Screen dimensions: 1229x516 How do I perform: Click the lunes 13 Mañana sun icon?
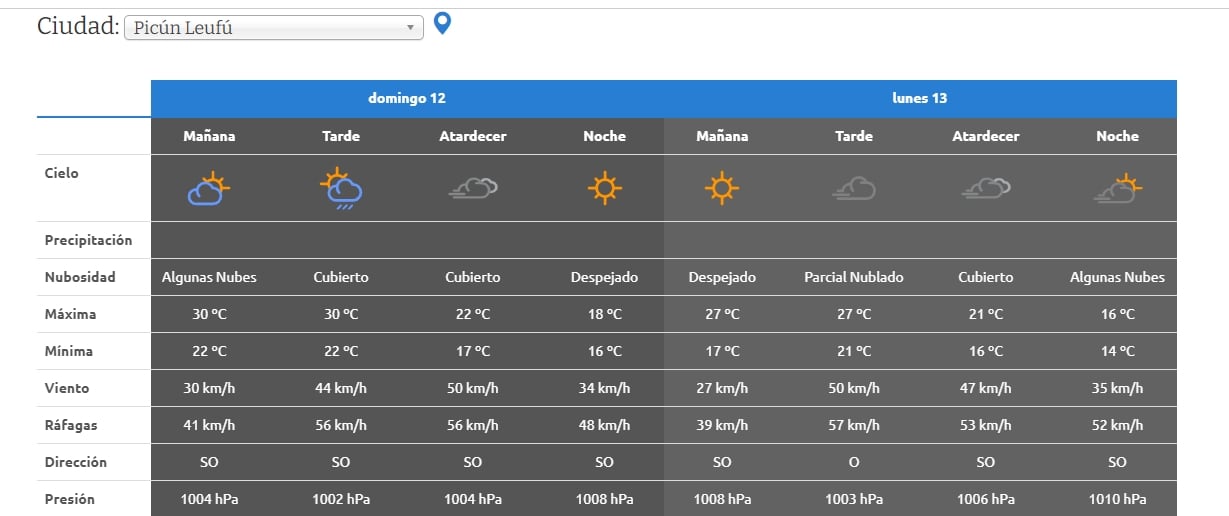[722, 188]
